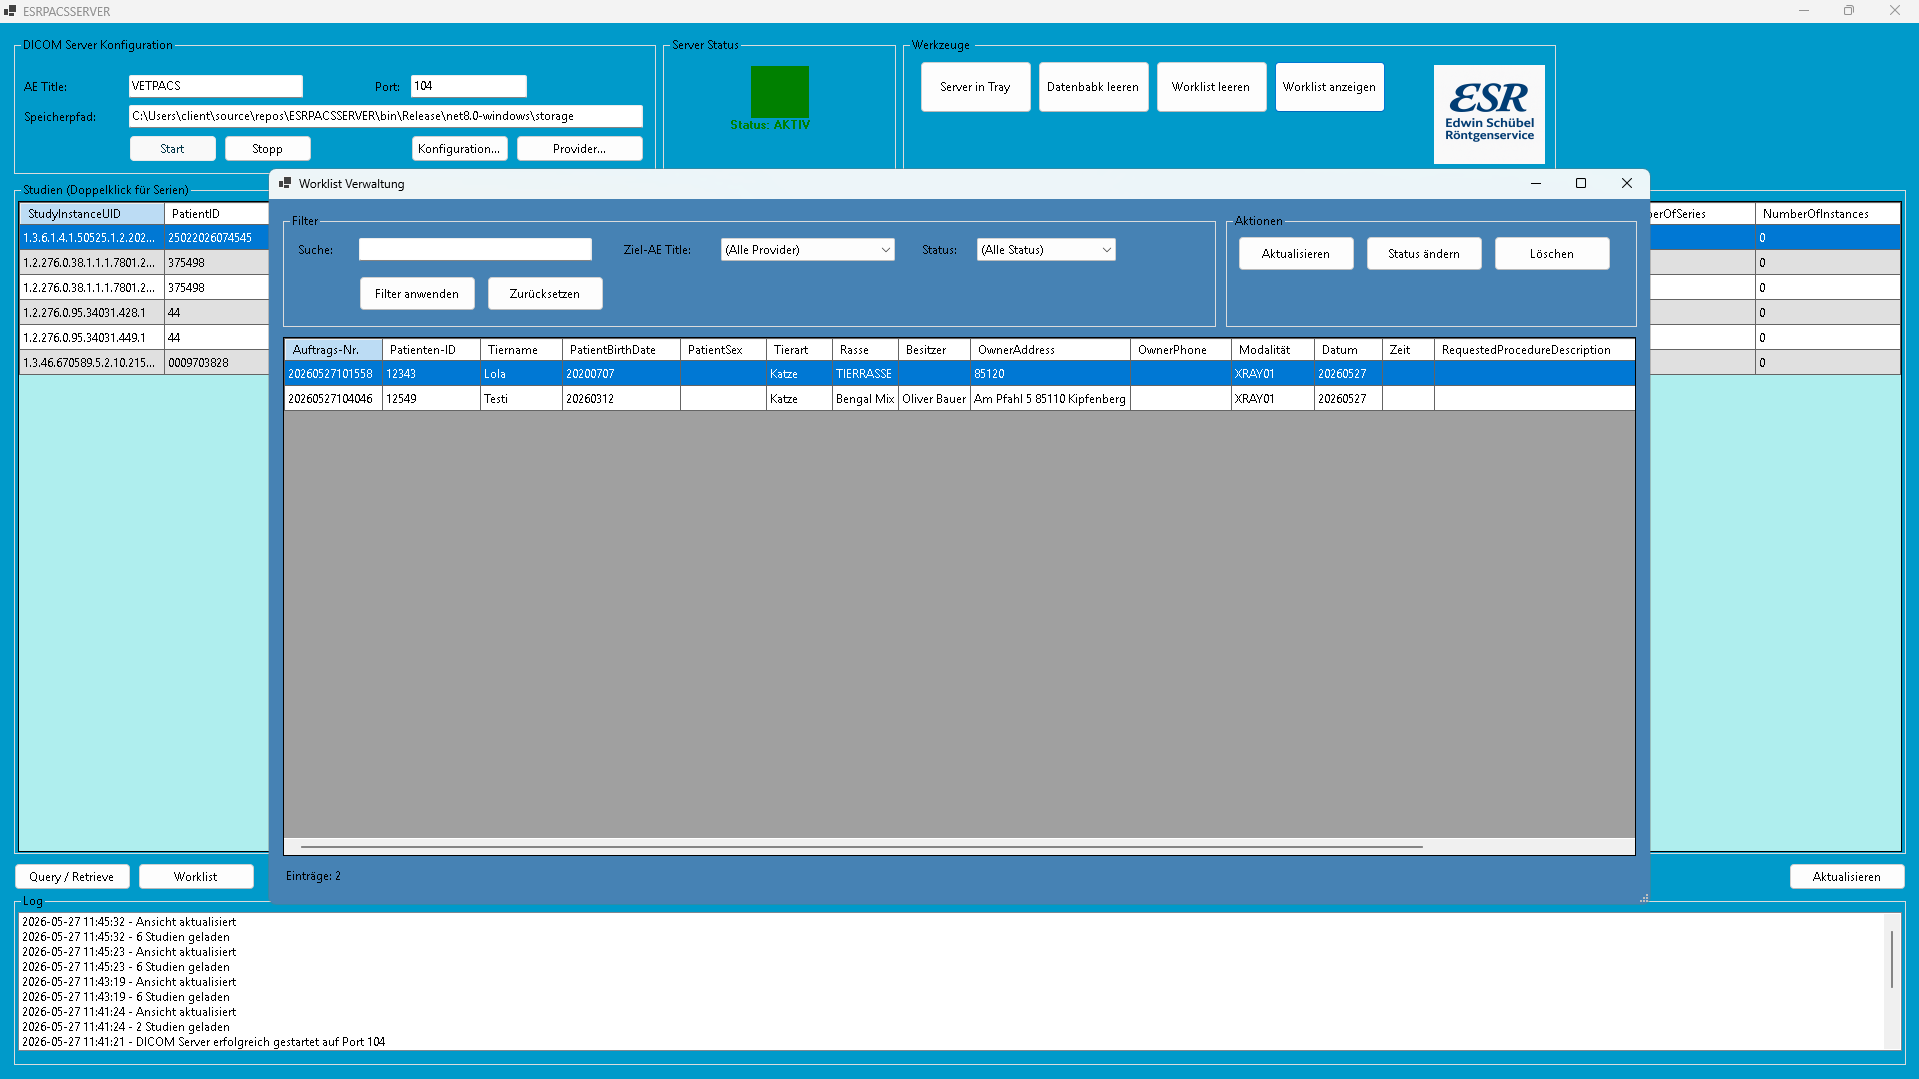Viewport: 1919px width, 1079px height.
Task: Open the Ziel-AE Title dropdown
Action: (x=807, y=250)
